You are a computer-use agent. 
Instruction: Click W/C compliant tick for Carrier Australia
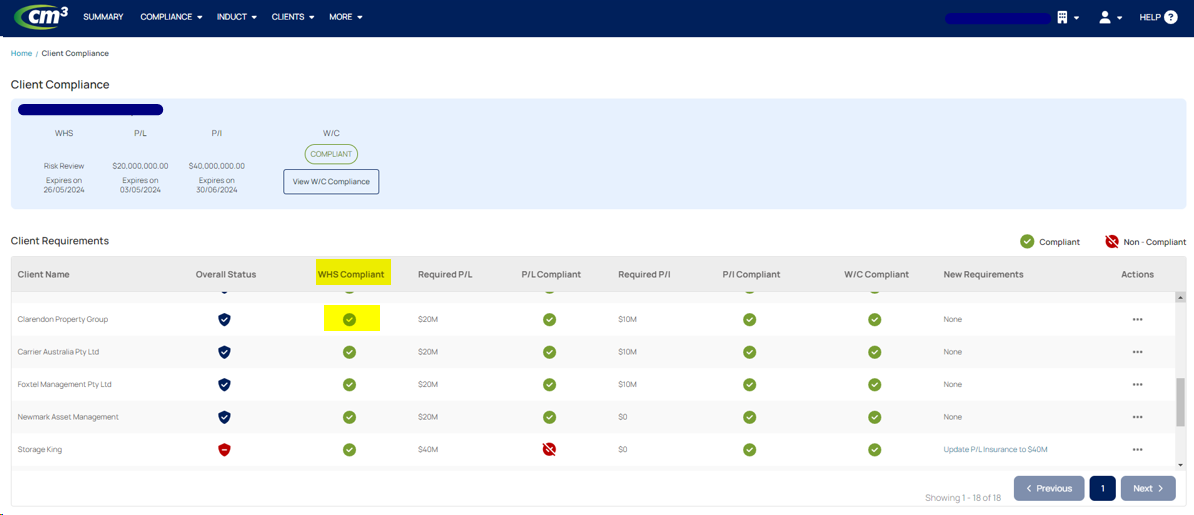click(875, 352)
